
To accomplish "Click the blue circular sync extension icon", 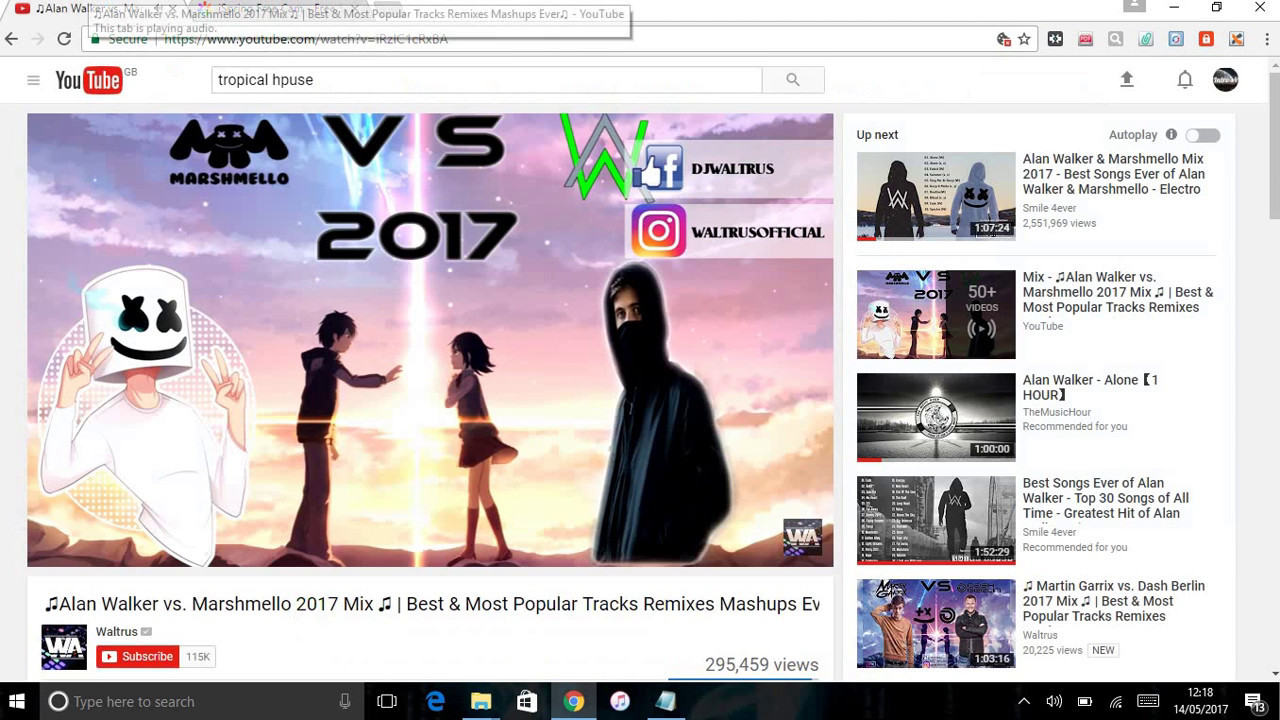I will [1176, 39].
